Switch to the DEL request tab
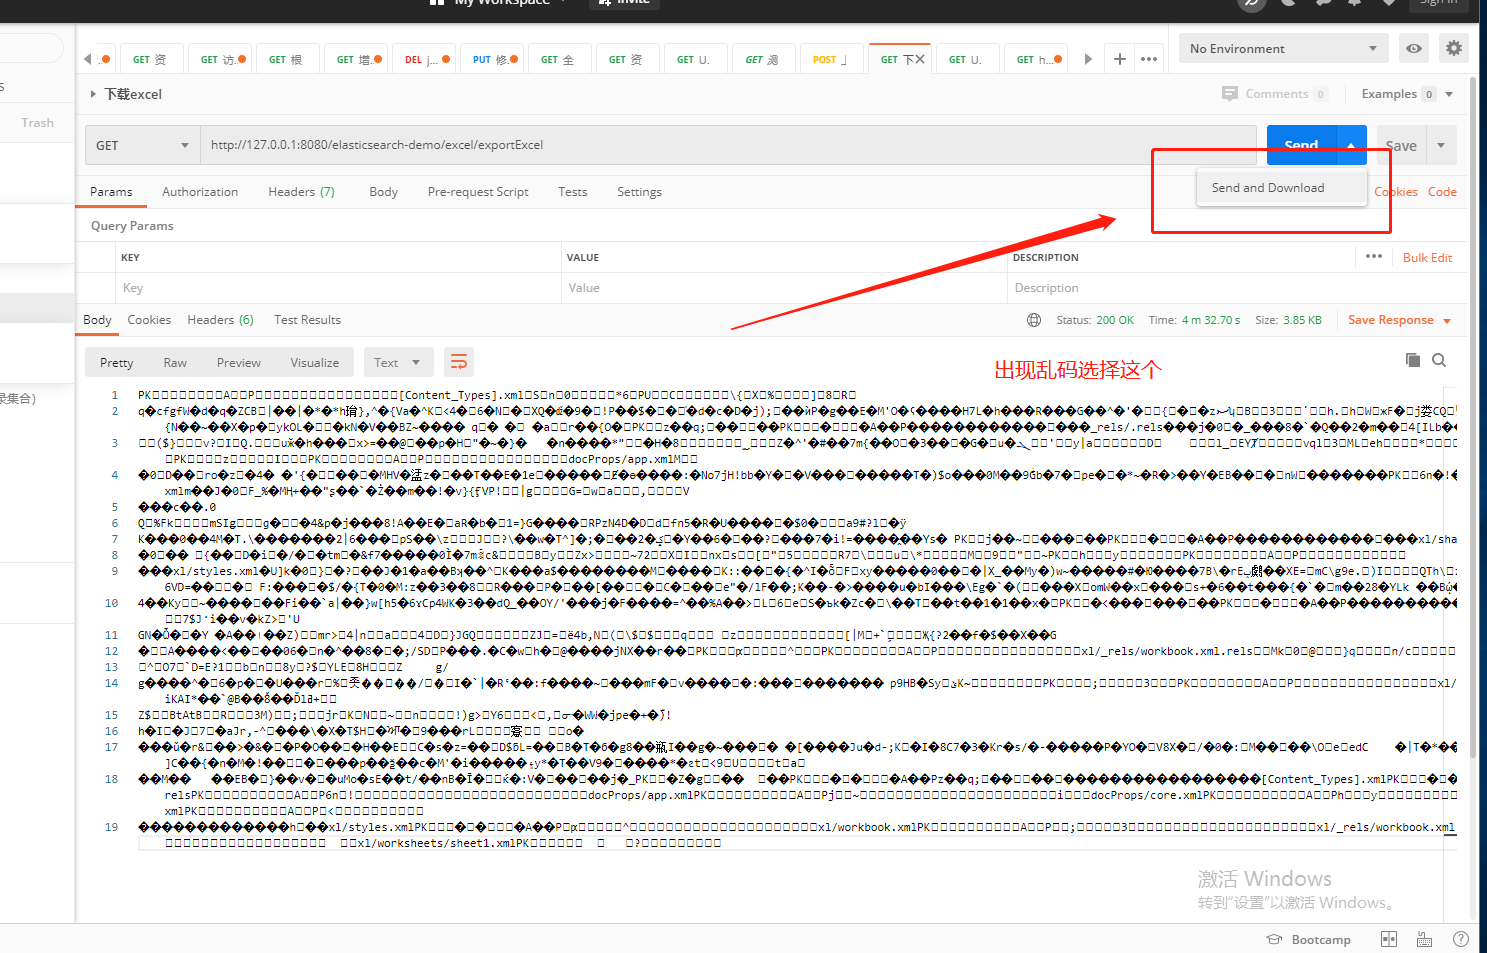 pos(426,59)
